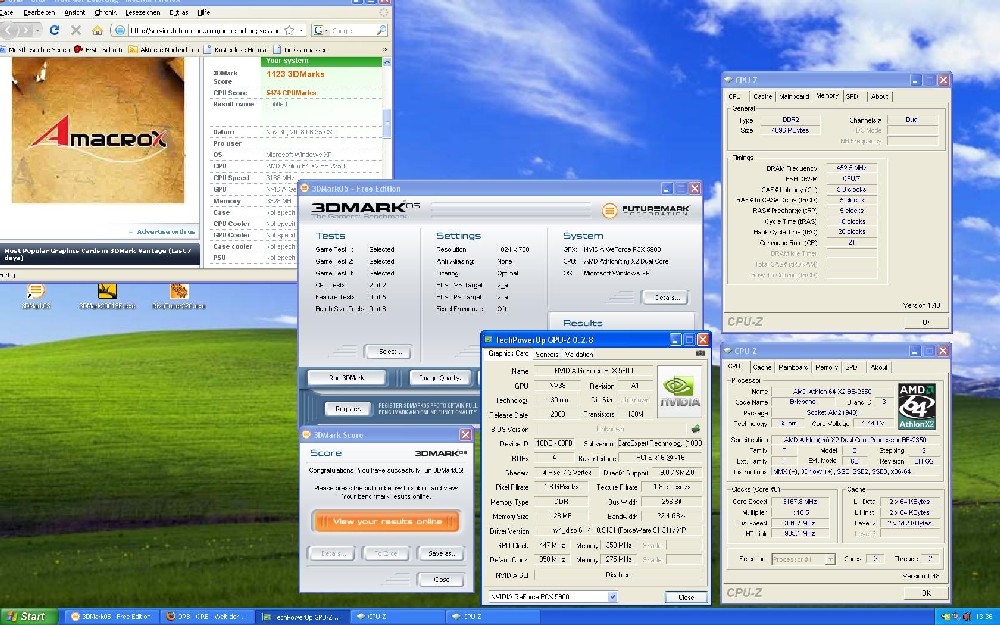
Task: Click the Your system green header
Action: pyautogui.click(x=321, y=61)
